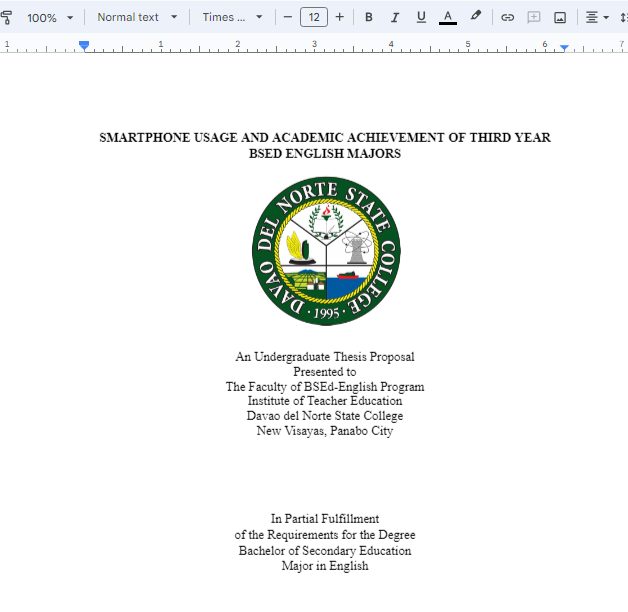The height and width of the screenshot is (612, 628).
Task: Click 'The Faculty of BSEd-English Program' line
Action: tap(325, 387)
